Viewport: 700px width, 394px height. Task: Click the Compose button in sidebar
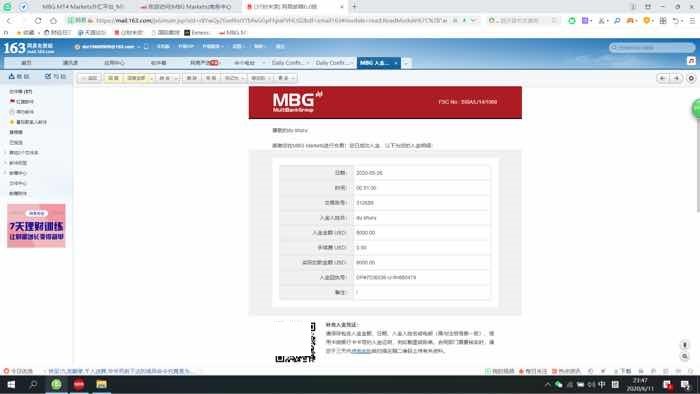click(55, 76)
